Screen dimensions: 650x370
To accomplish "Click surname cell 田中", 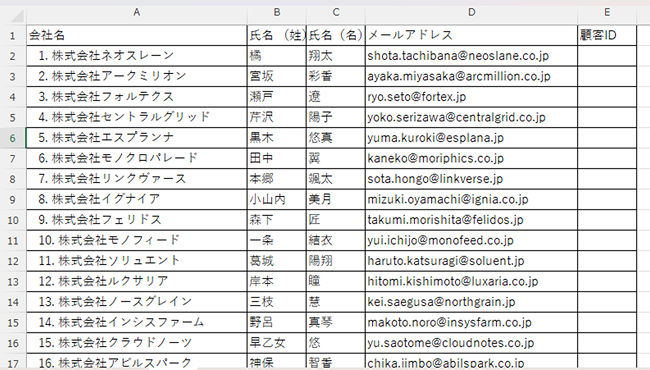I will [277, 158].
